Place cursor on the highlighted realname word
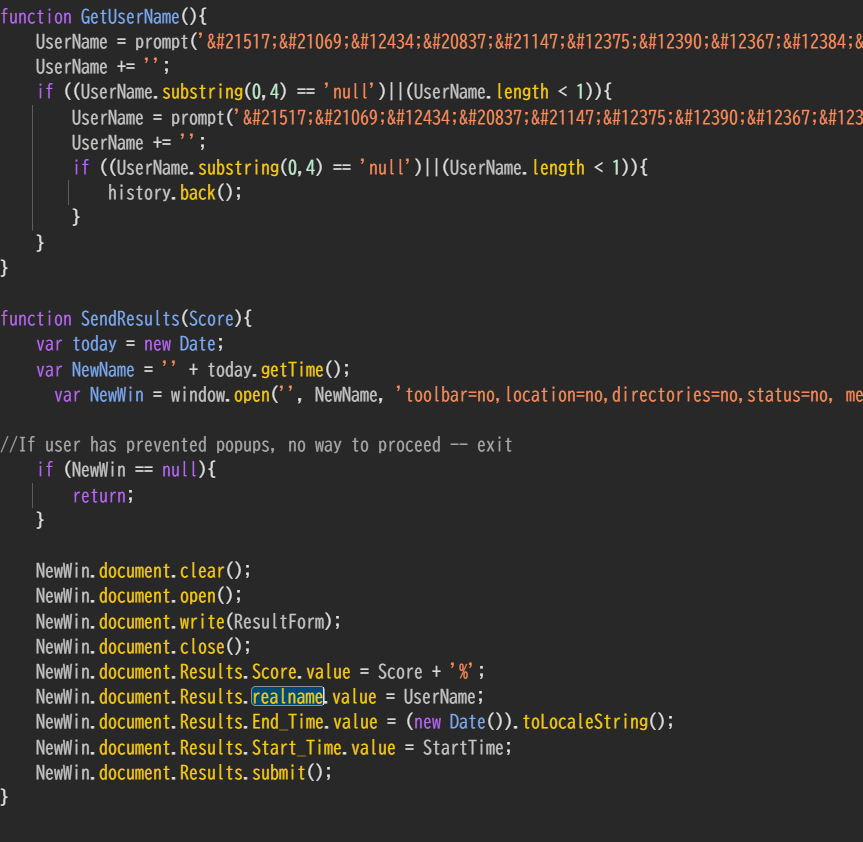Screen dimensions: 863x842 click(288, 697)
